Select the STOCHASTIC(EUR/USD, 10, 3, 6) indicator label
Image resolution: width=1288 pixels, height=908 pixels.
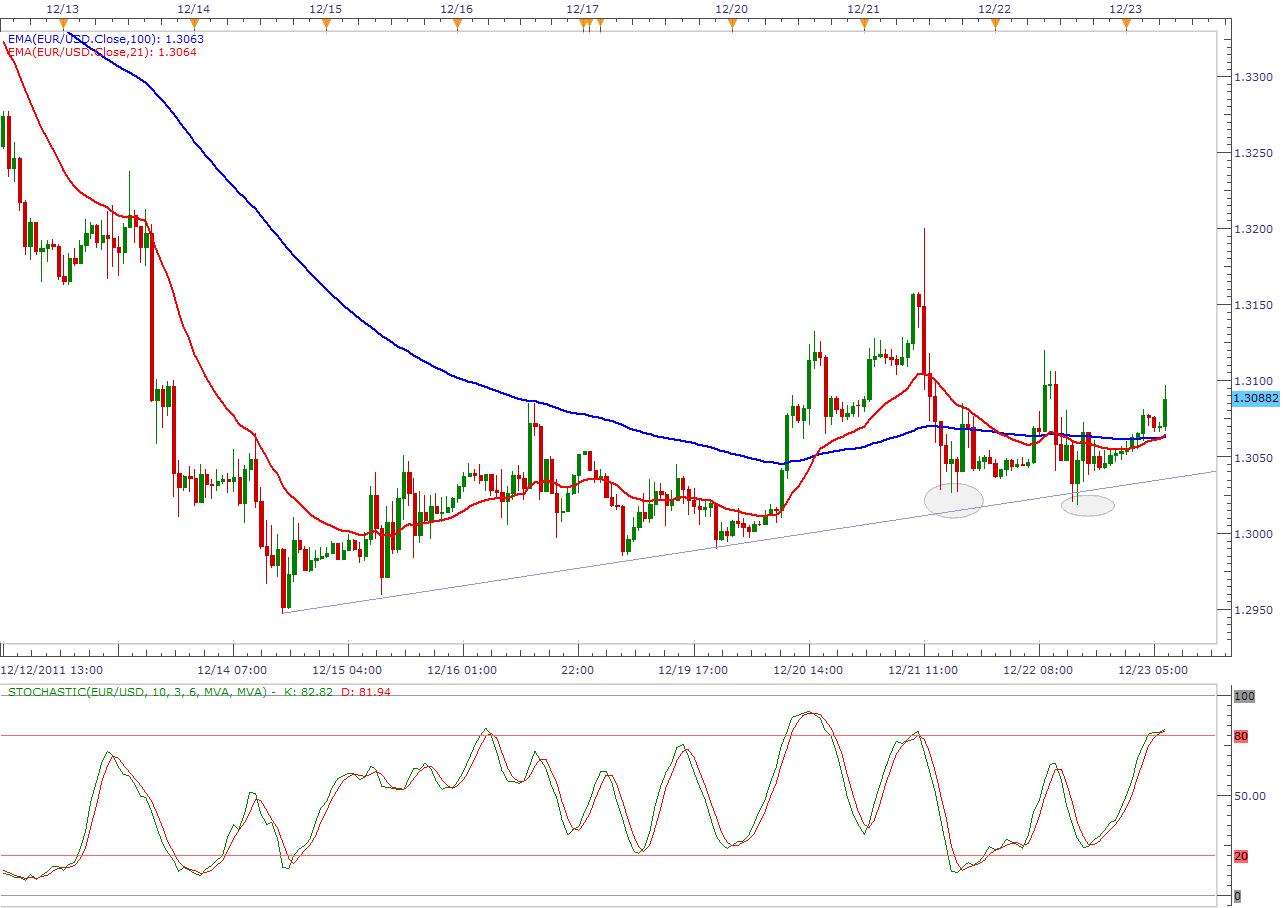198,691
